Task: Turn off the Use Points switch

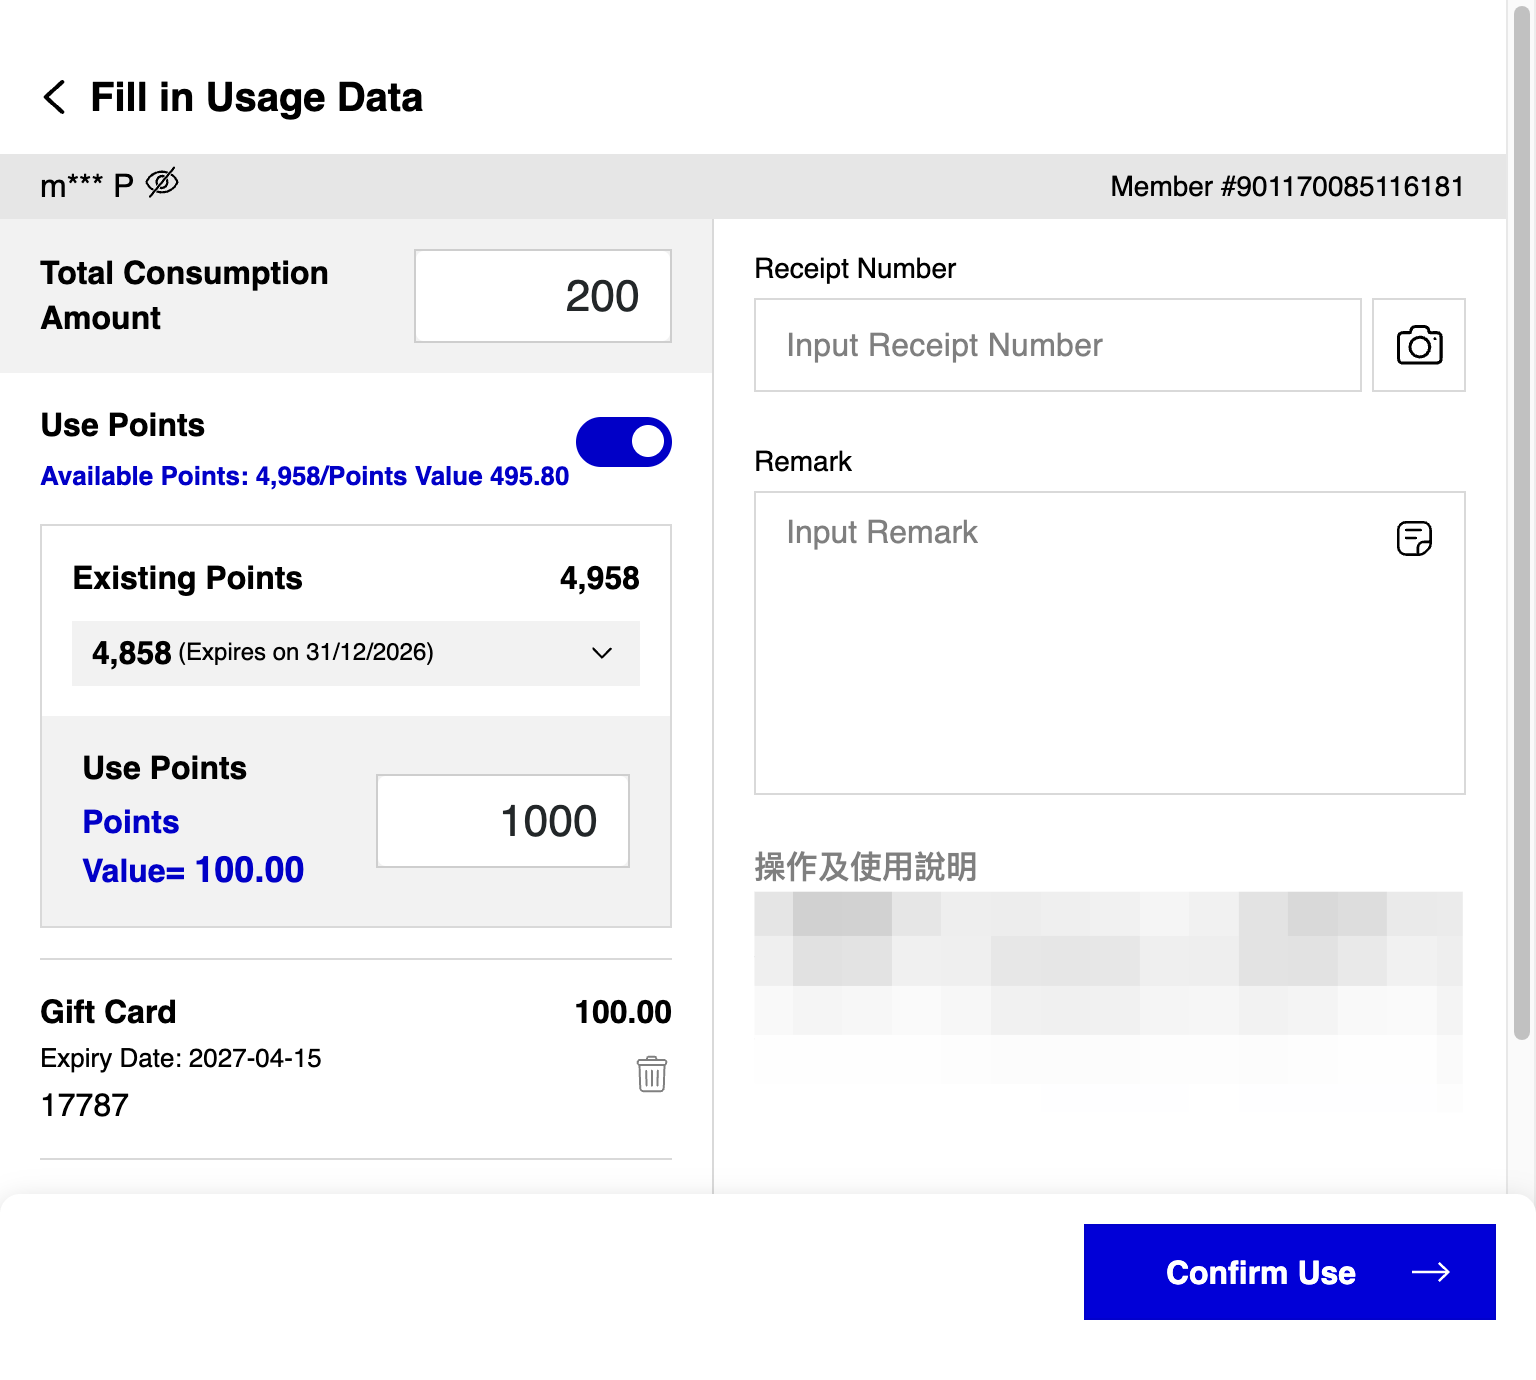Action: click(x=623, y=442)
